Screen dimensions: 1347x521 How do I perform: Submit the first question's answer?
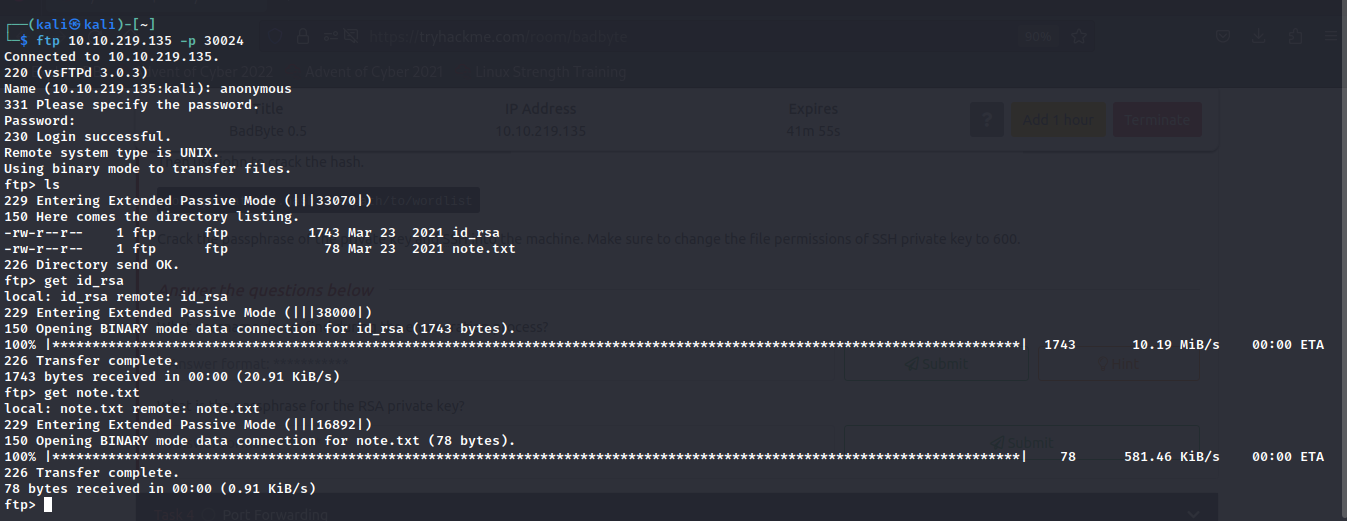click(936, 364)
